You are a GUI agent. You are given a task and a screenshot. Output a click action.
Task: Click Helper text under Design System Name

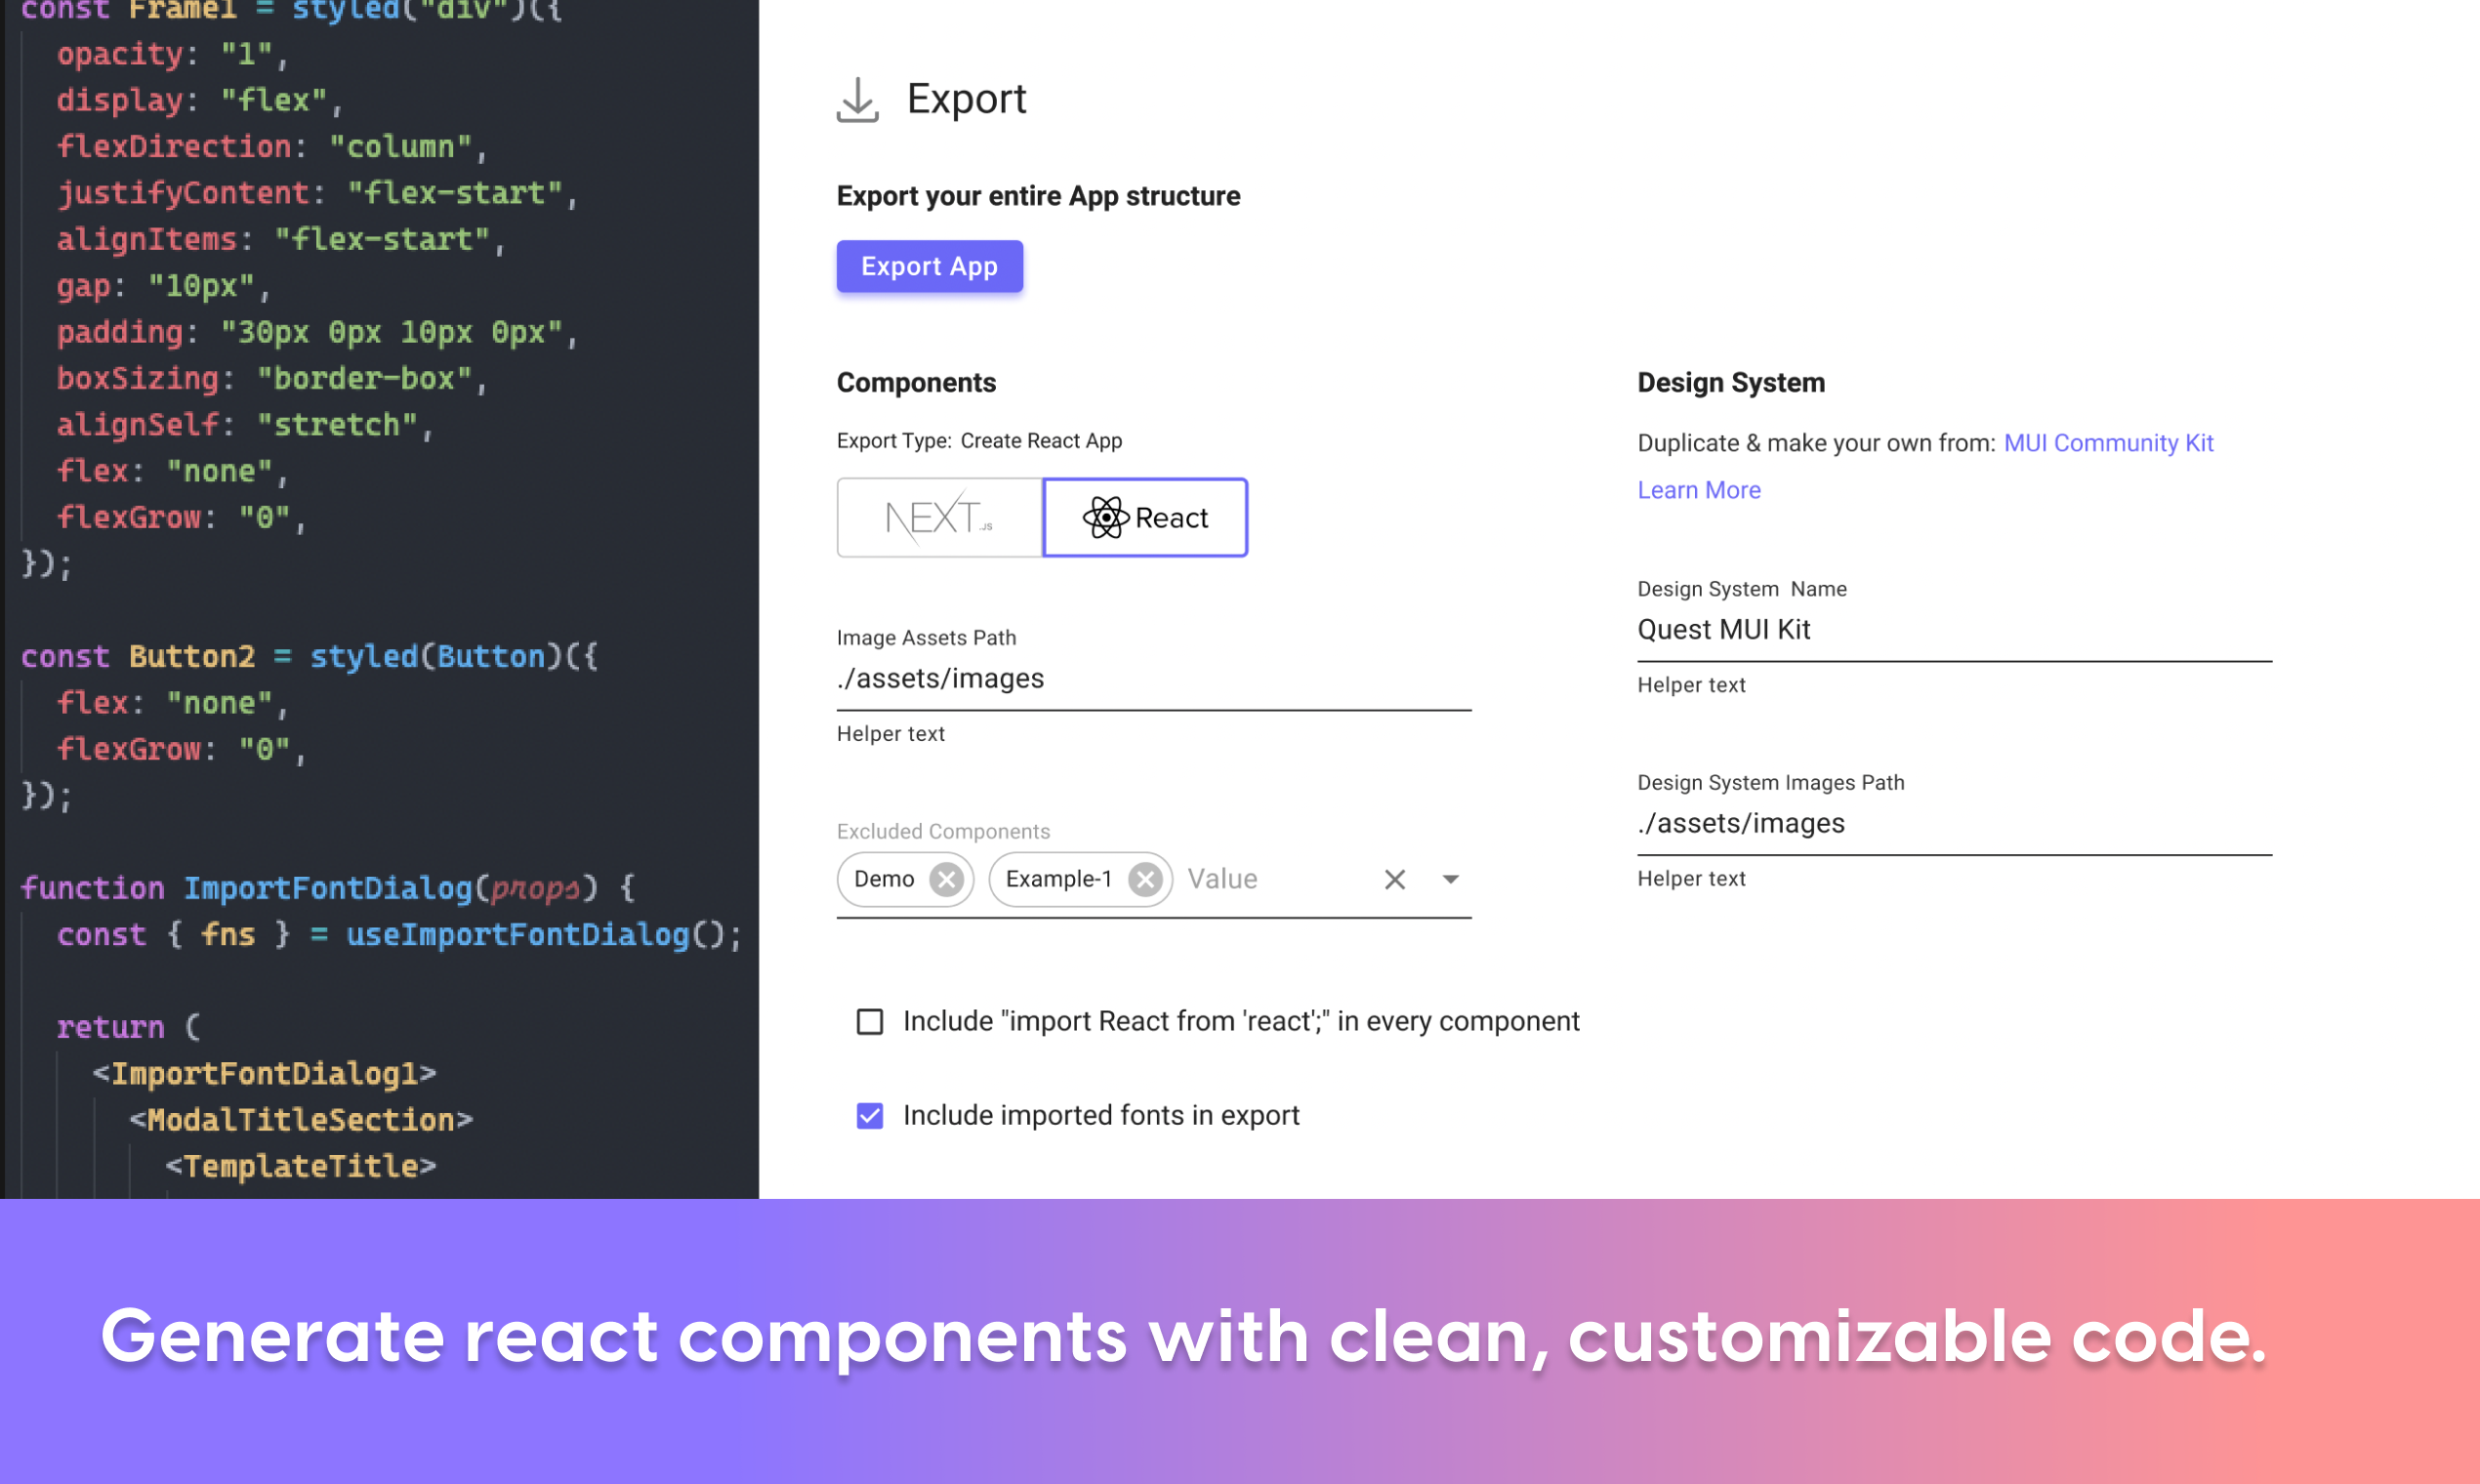pos(1691,686)
